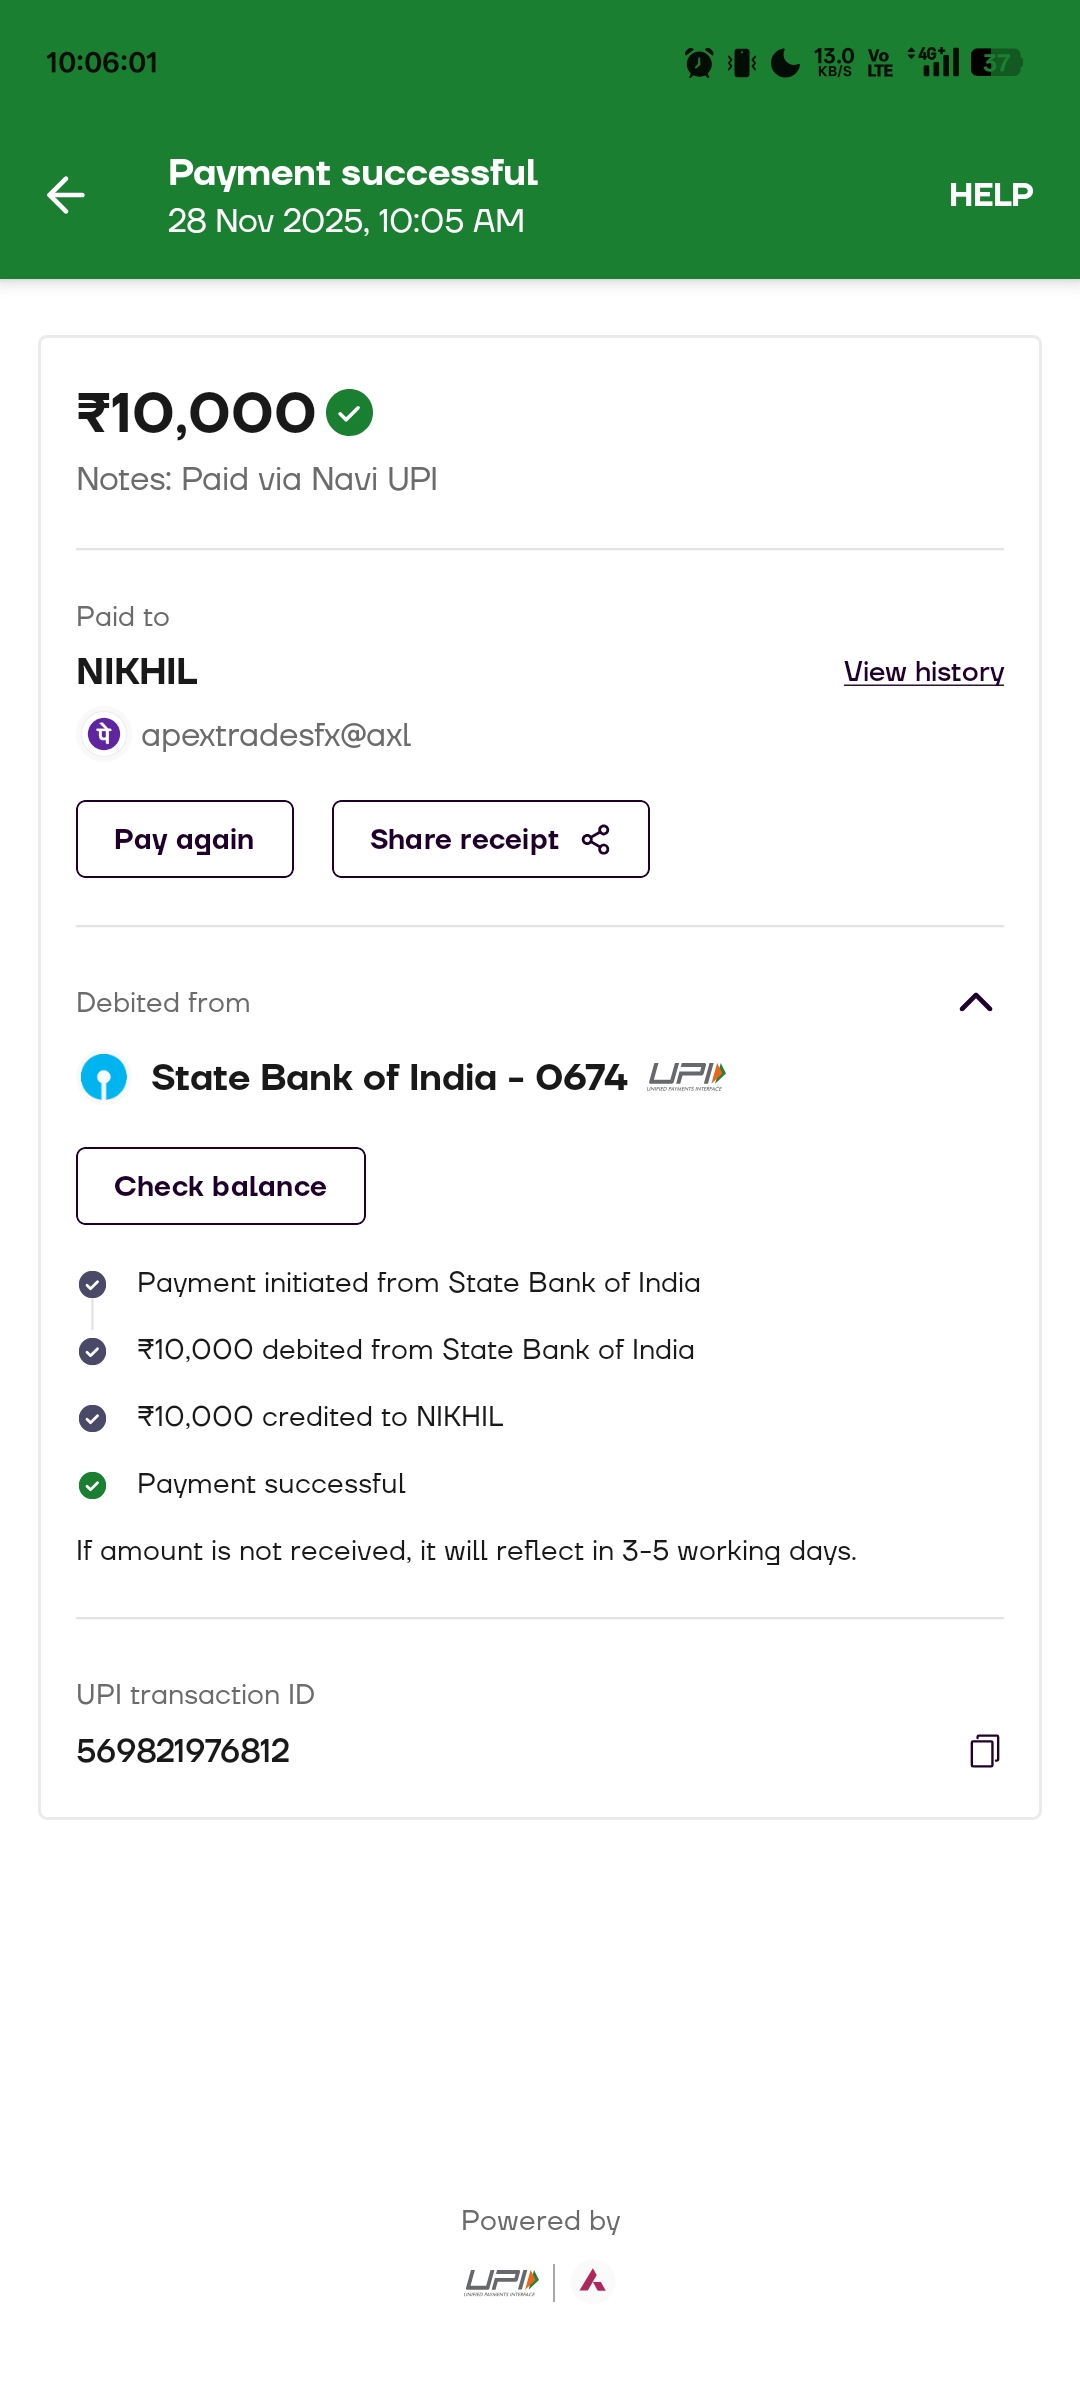This screenshot has width=1080, height=2400.
Task: Tap the State Bank of India logo
Action: pyautogui.click(x=104, y=1077)
